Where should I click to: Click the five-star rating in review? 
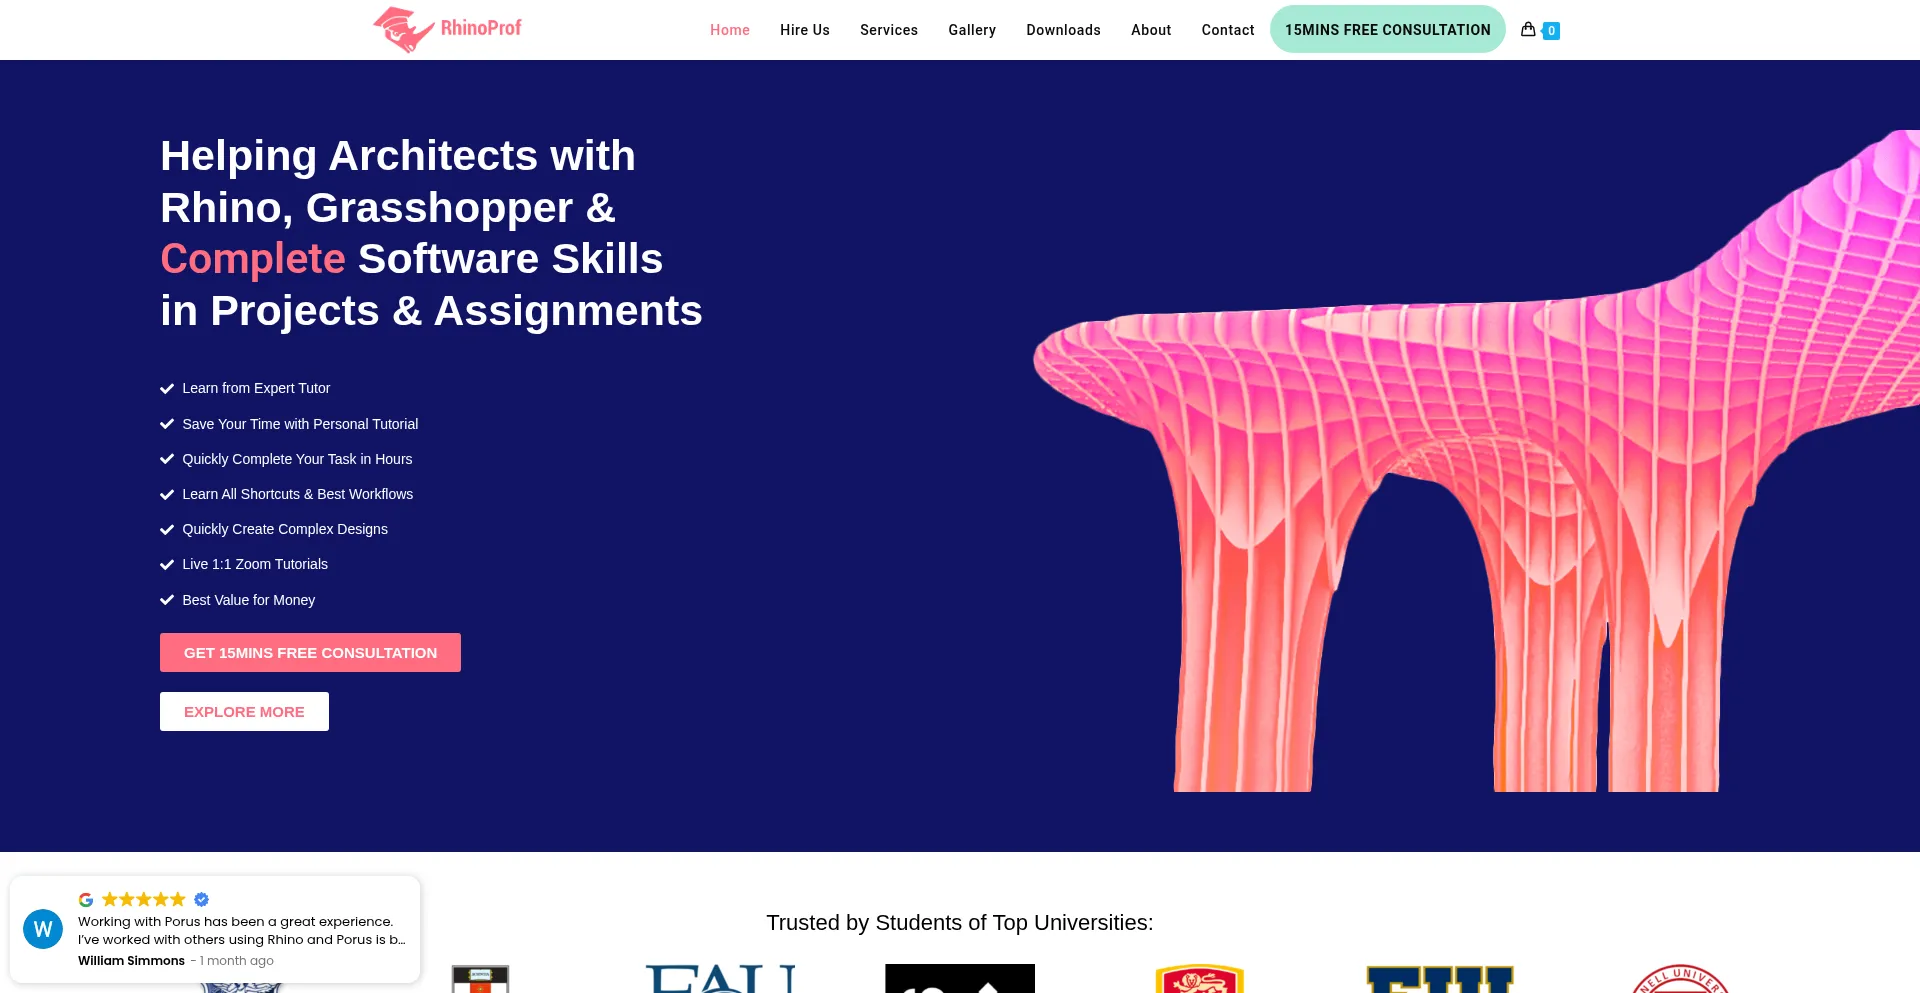tap(144, 899)
